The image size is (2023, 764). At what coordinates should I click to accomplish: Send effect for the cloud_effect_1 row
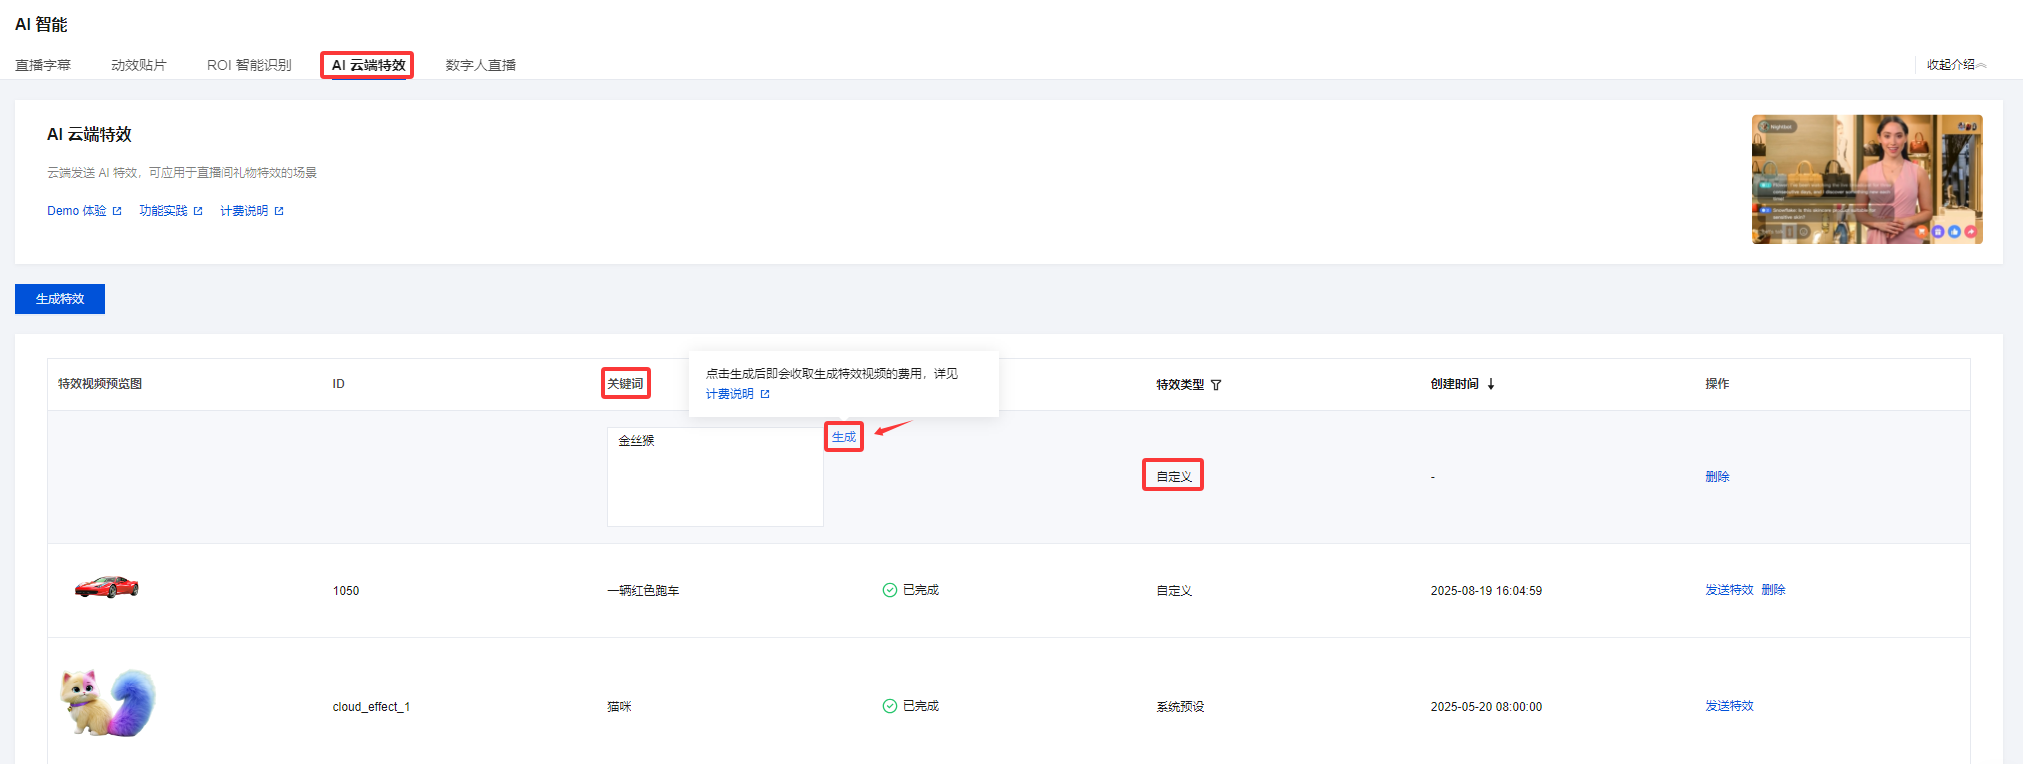(1729, 706)
